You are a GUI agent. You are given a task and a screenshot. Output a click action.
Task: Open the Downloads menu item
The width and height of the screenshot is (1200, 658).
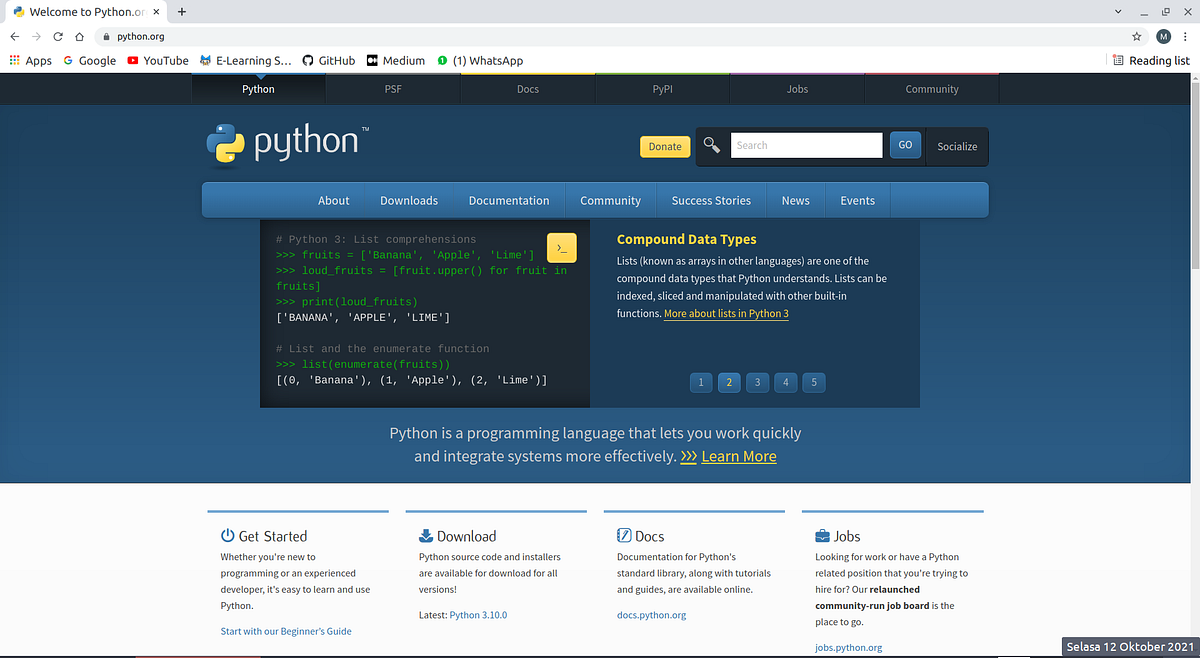tap(408, 200)
